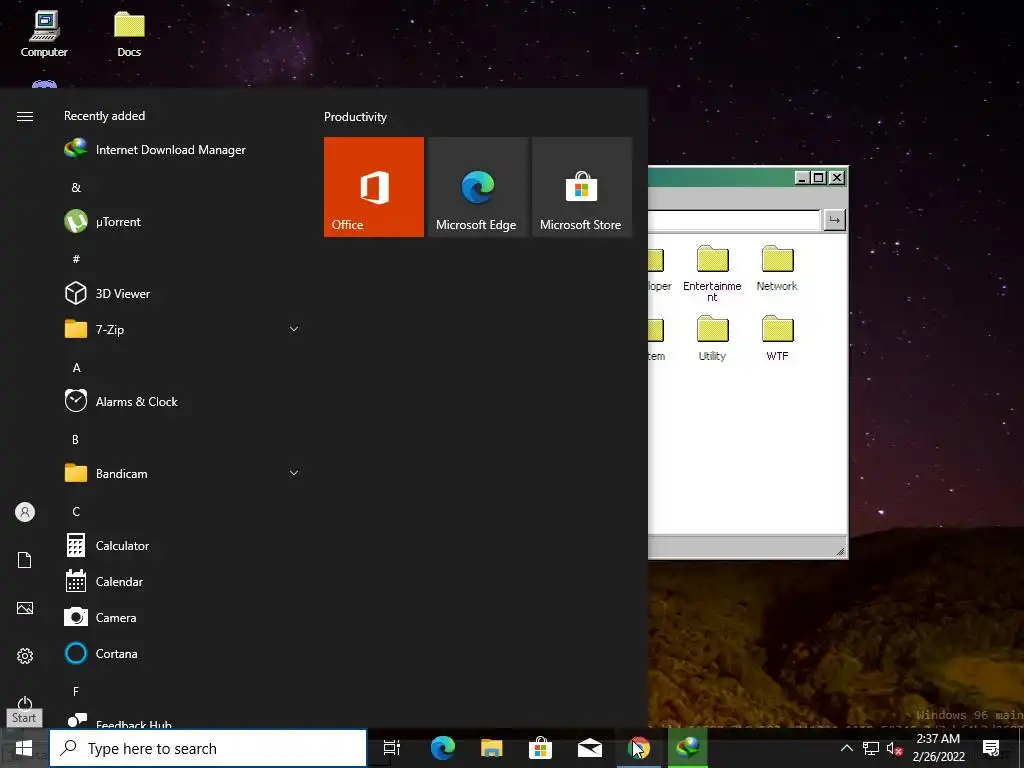Click the # section header
This screenshot has width=1024, height=768.
pos(76,259)
